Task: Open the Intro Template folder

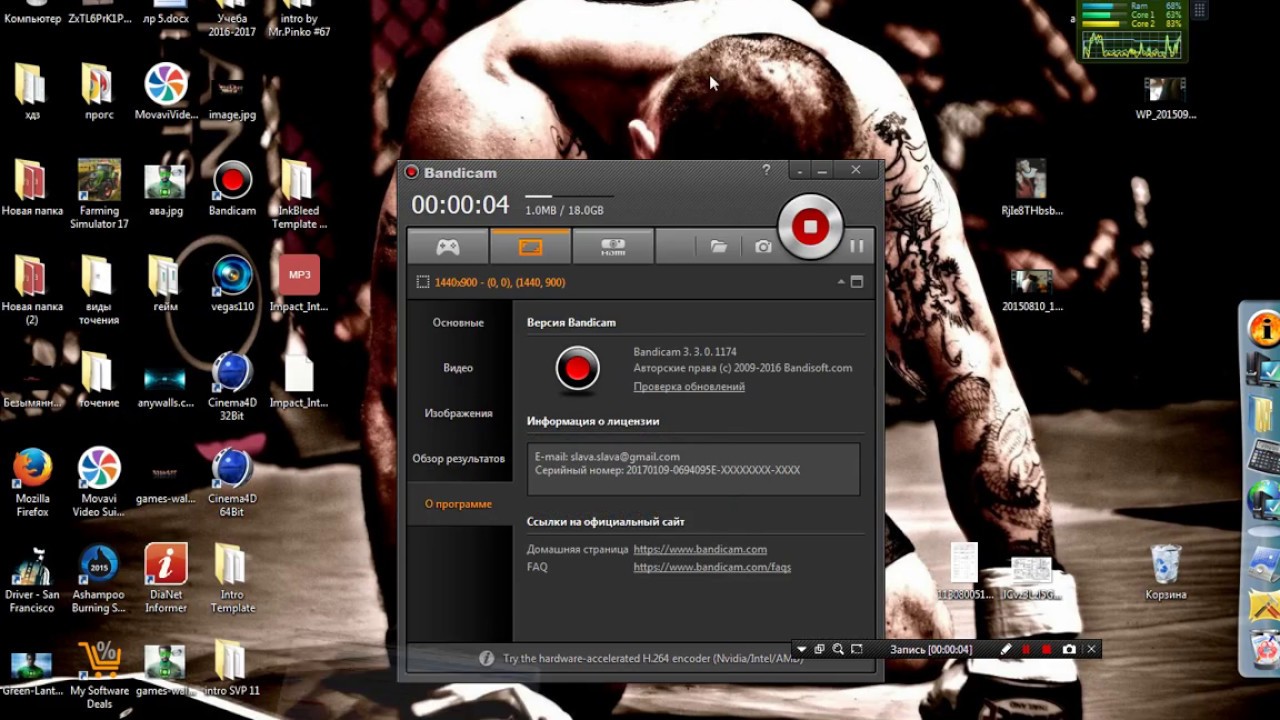Action: pos(232,579)
